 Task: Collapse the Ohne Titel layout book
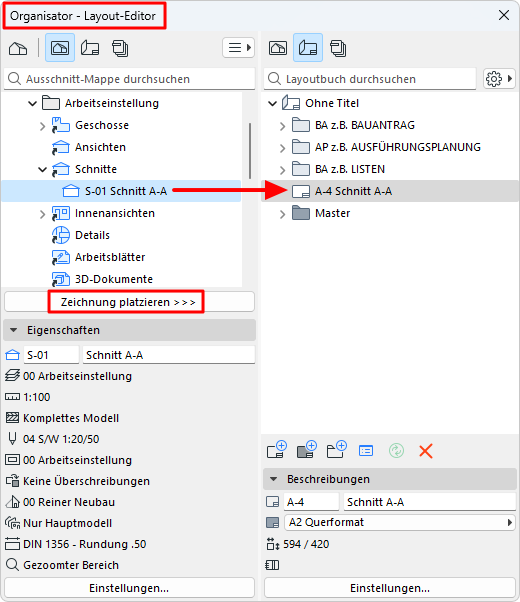click(x=272, y=103)
